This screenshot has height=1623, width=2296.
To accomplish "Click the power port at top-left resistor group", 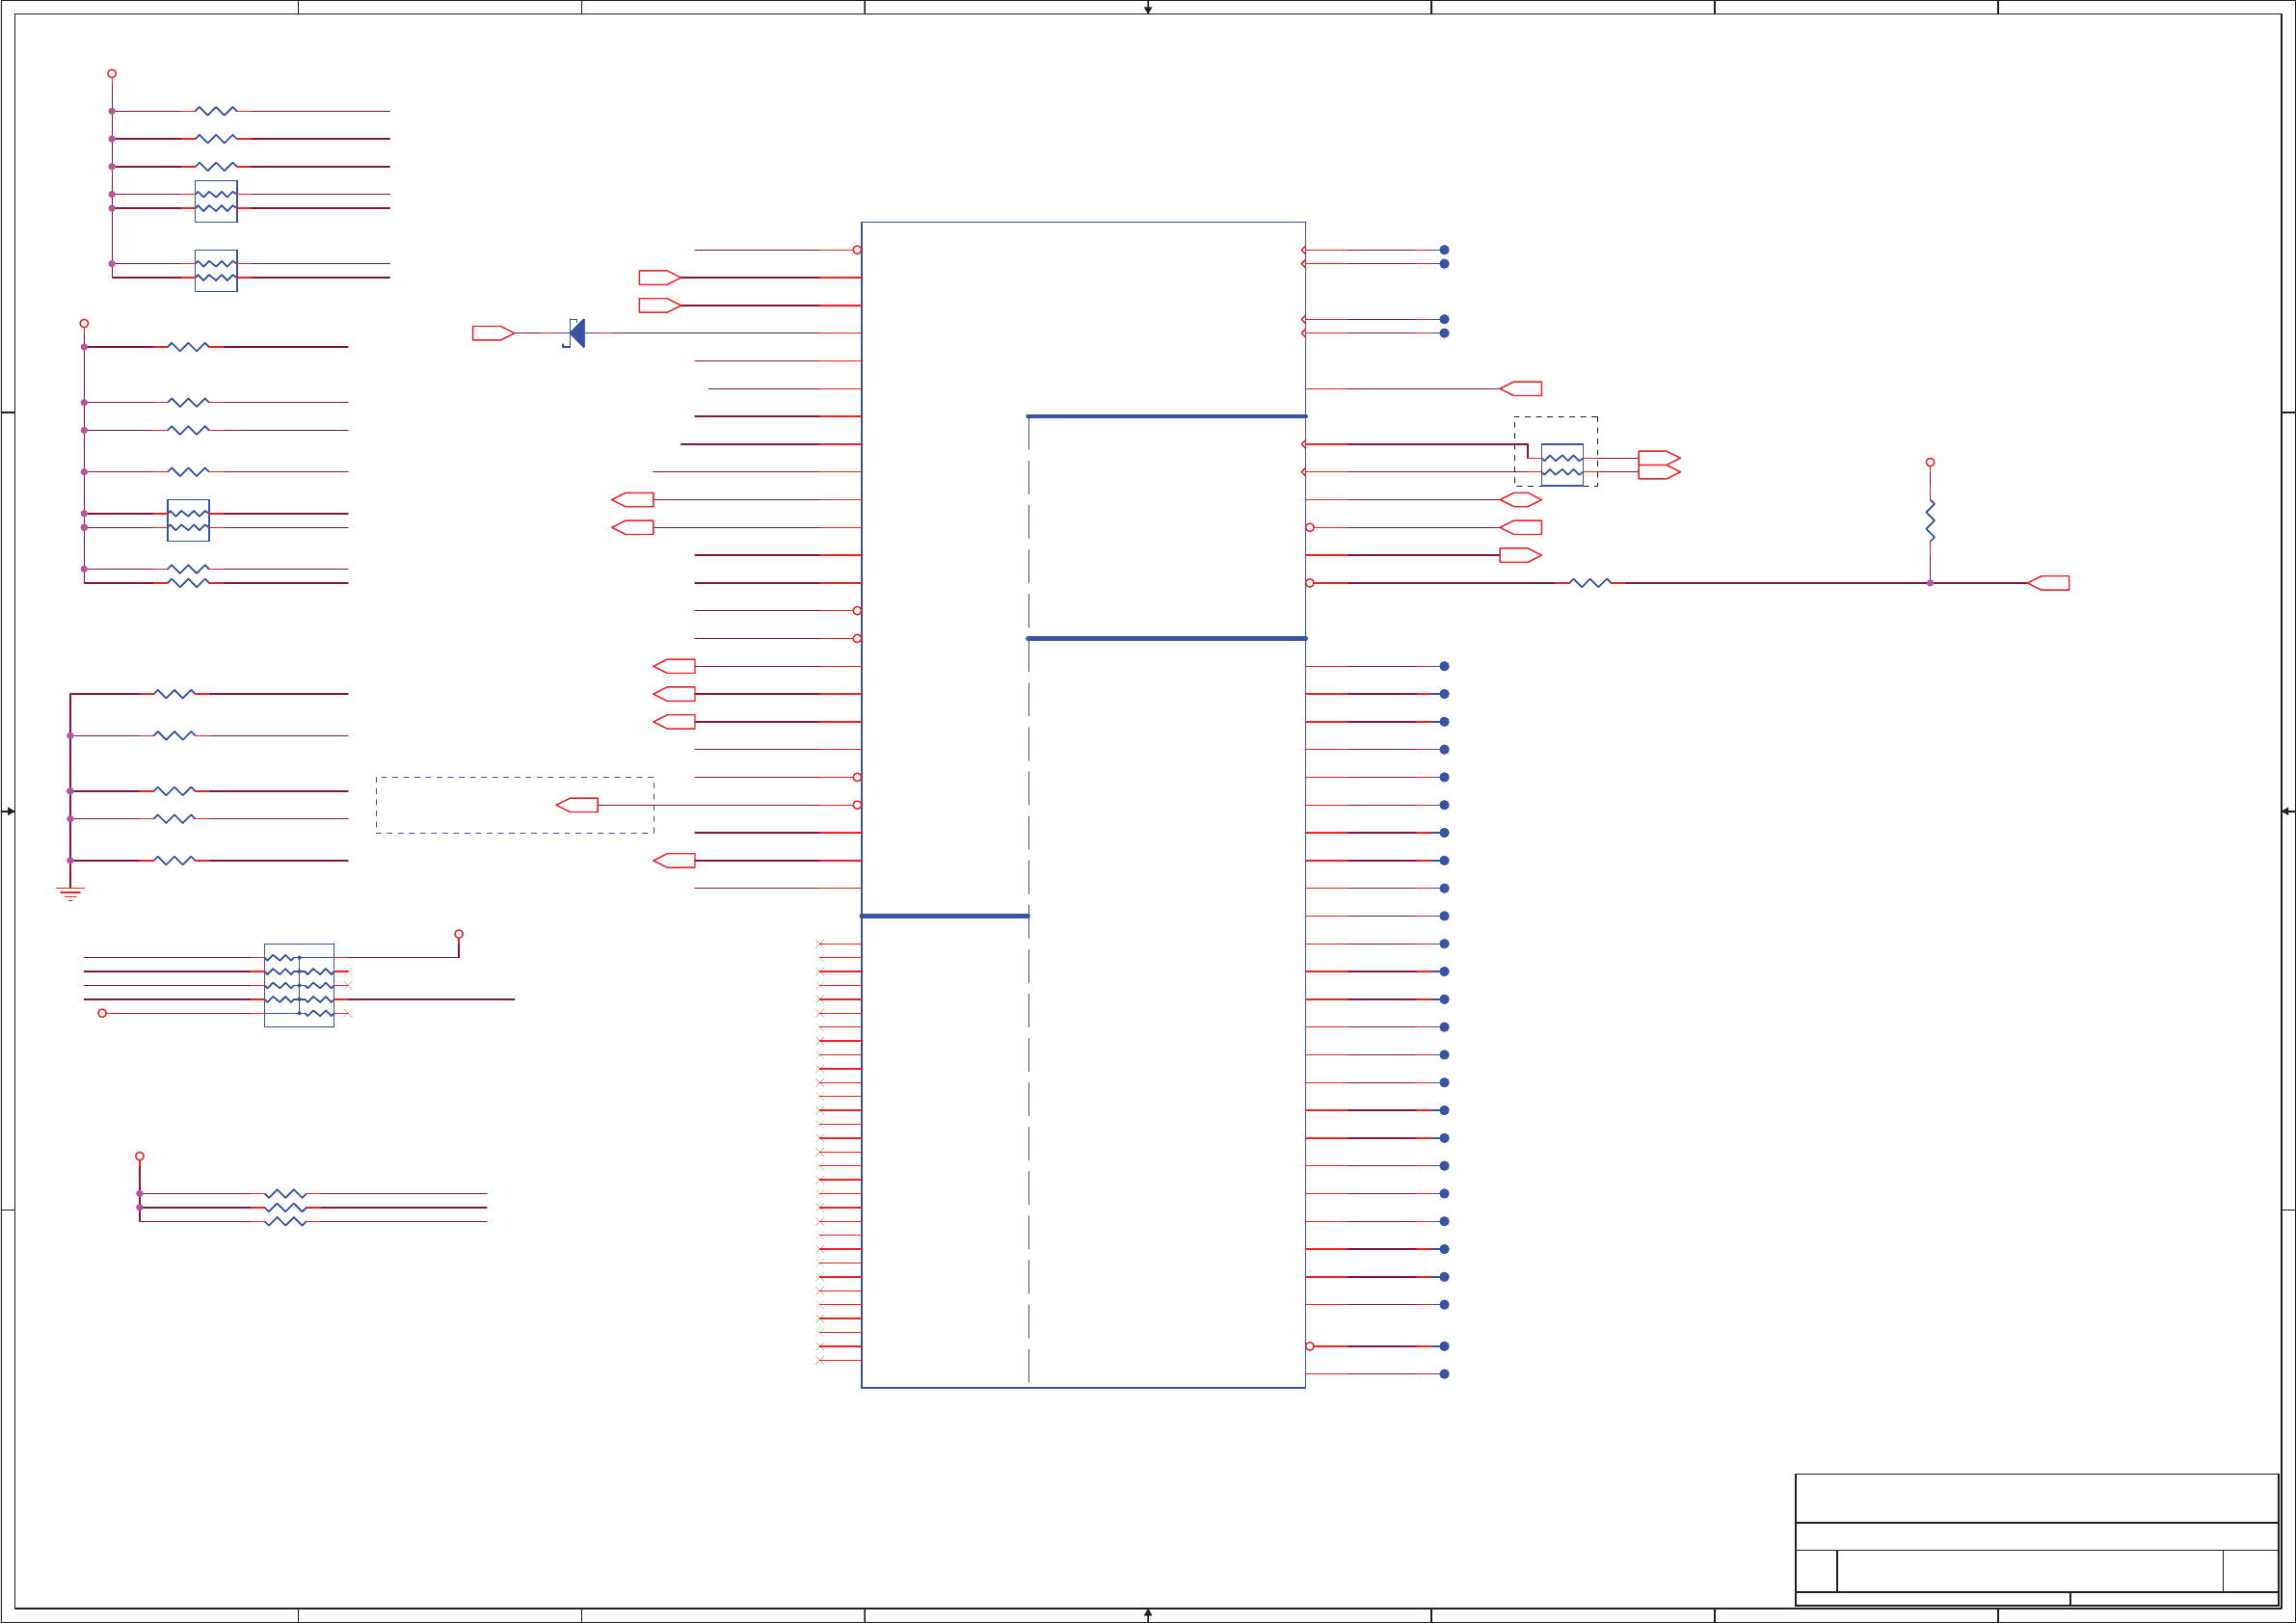I will coord(112,74).
